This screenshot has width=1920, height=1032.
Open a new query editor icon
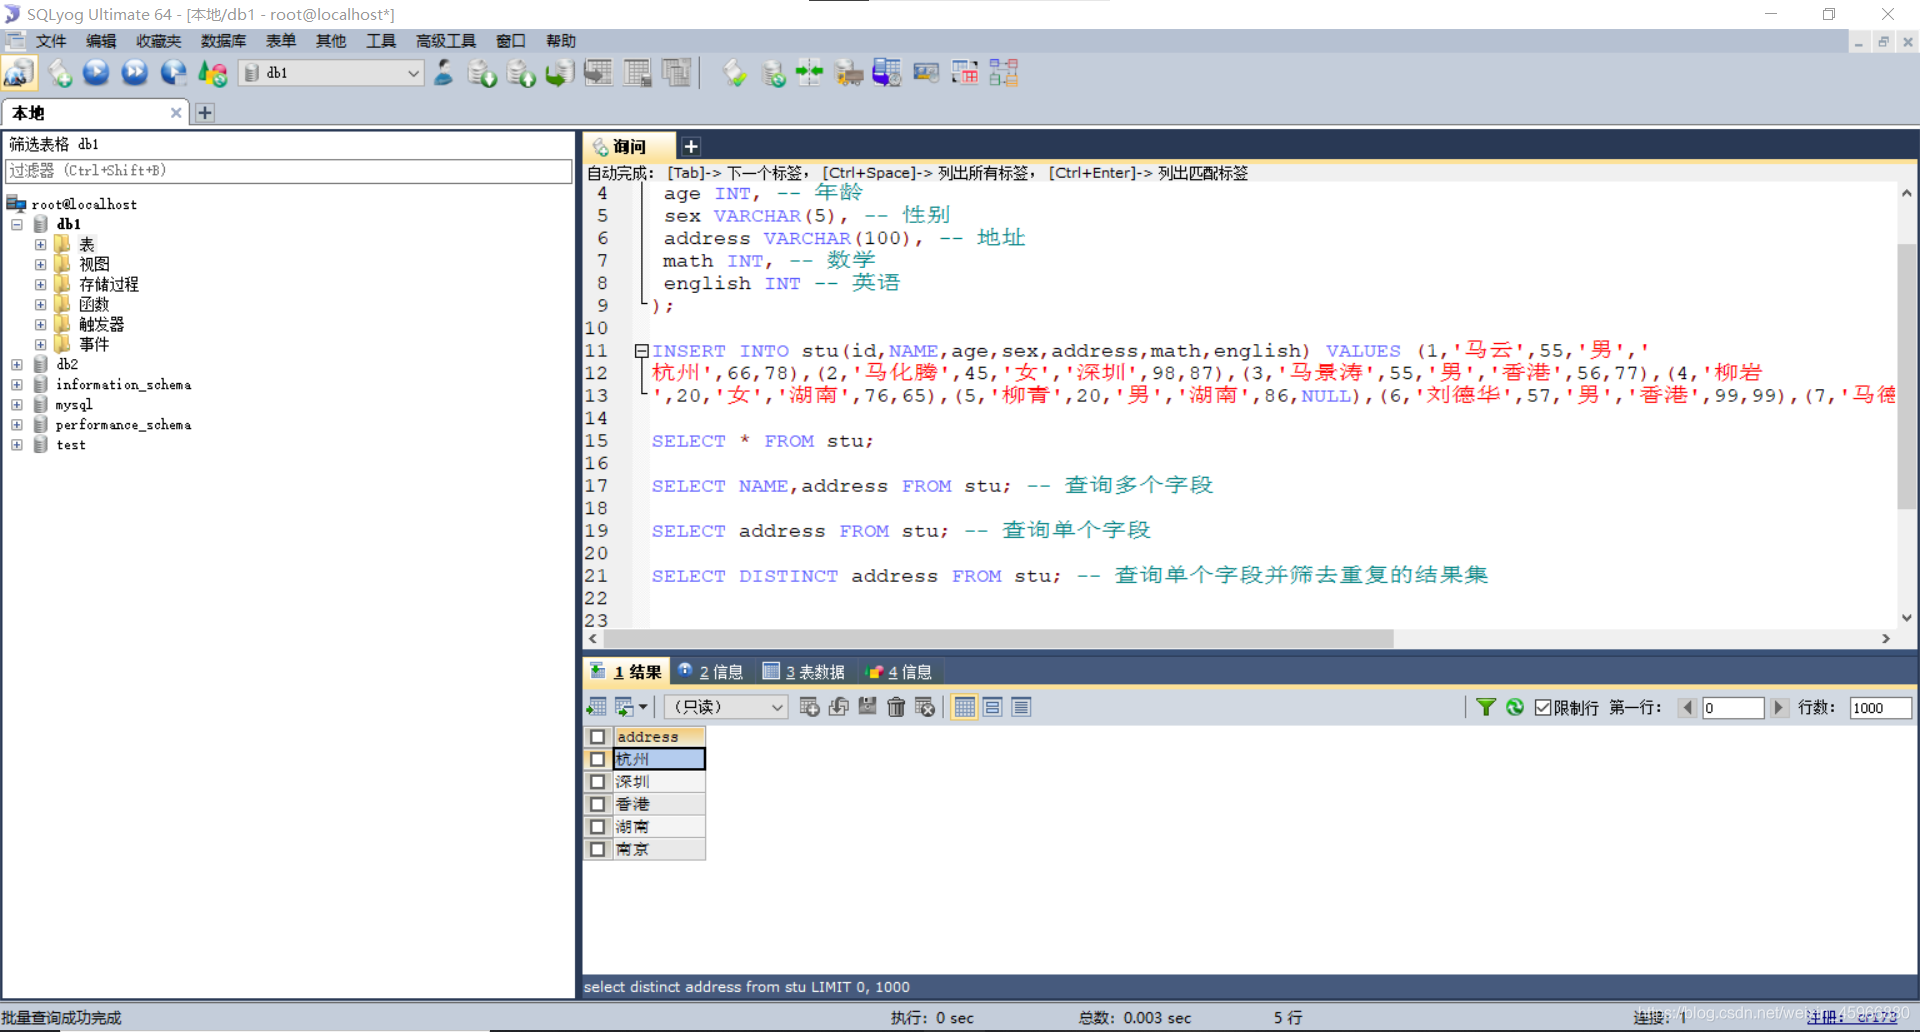[60, 73]
